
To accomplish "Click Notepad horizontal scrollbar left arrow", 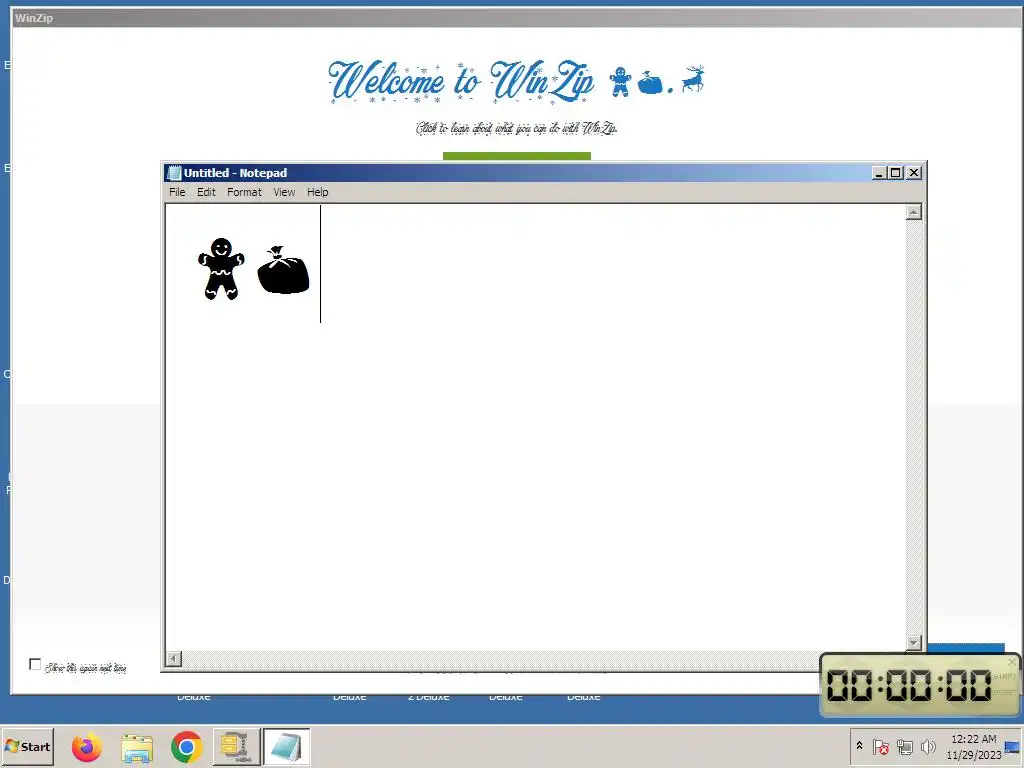I will coord(174,658).
